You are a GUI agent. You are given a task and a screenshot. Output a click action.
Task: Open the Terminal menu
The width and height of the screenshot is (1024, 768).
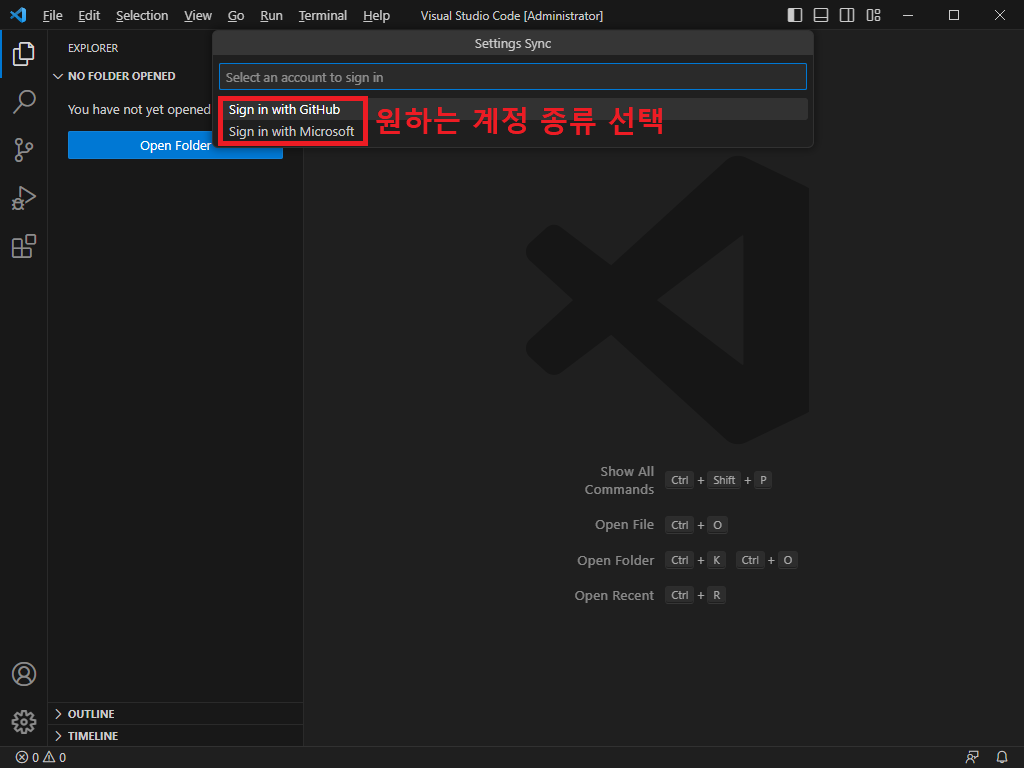pos(322,16)
